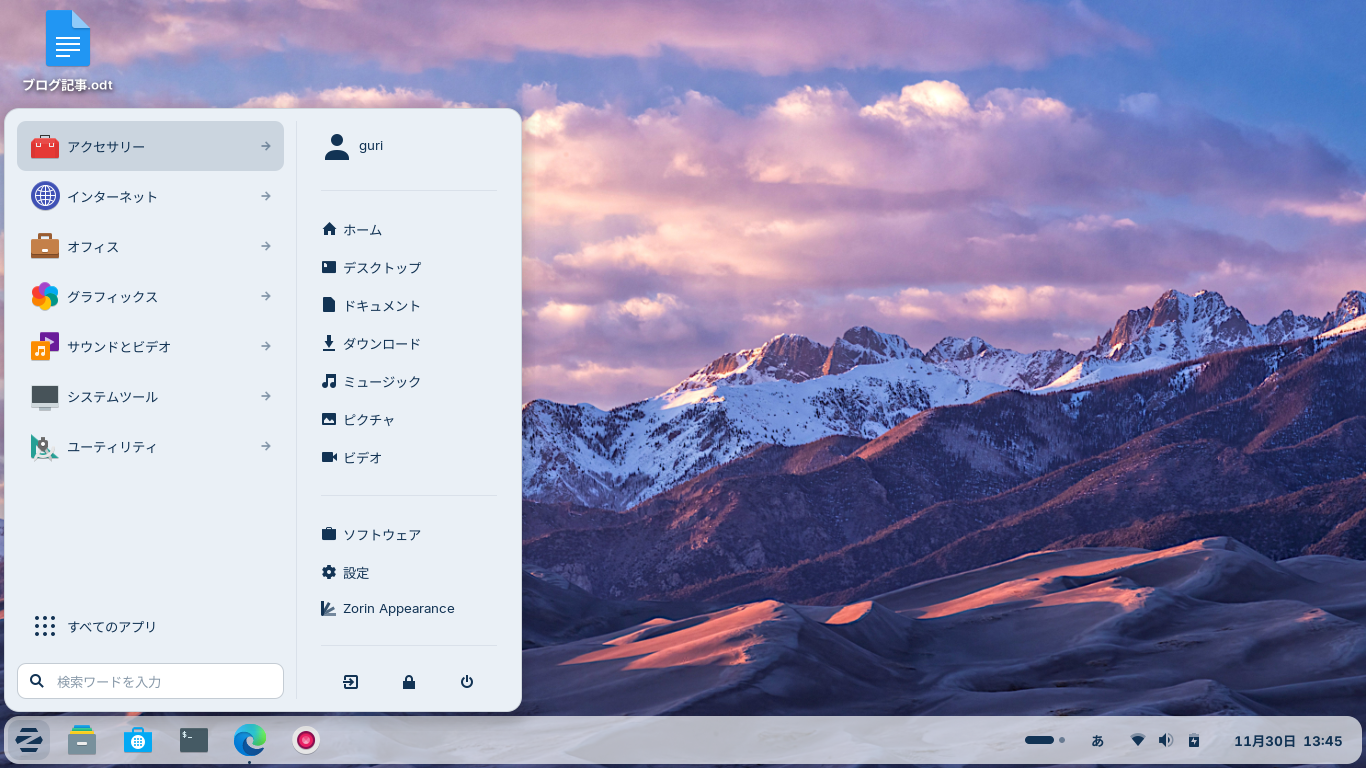Launch Microsoft Edge from the taskbar
The width and height of the screenshot is (1366, 768).
point(249,740)
